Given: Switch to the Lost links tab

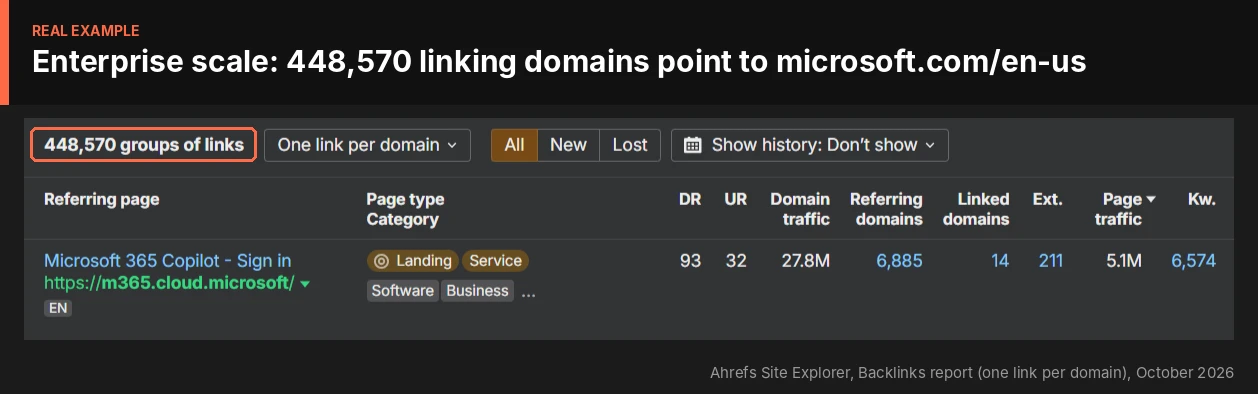Looking at the screenshot, I should pyautogui.click(x=630, y=145).
